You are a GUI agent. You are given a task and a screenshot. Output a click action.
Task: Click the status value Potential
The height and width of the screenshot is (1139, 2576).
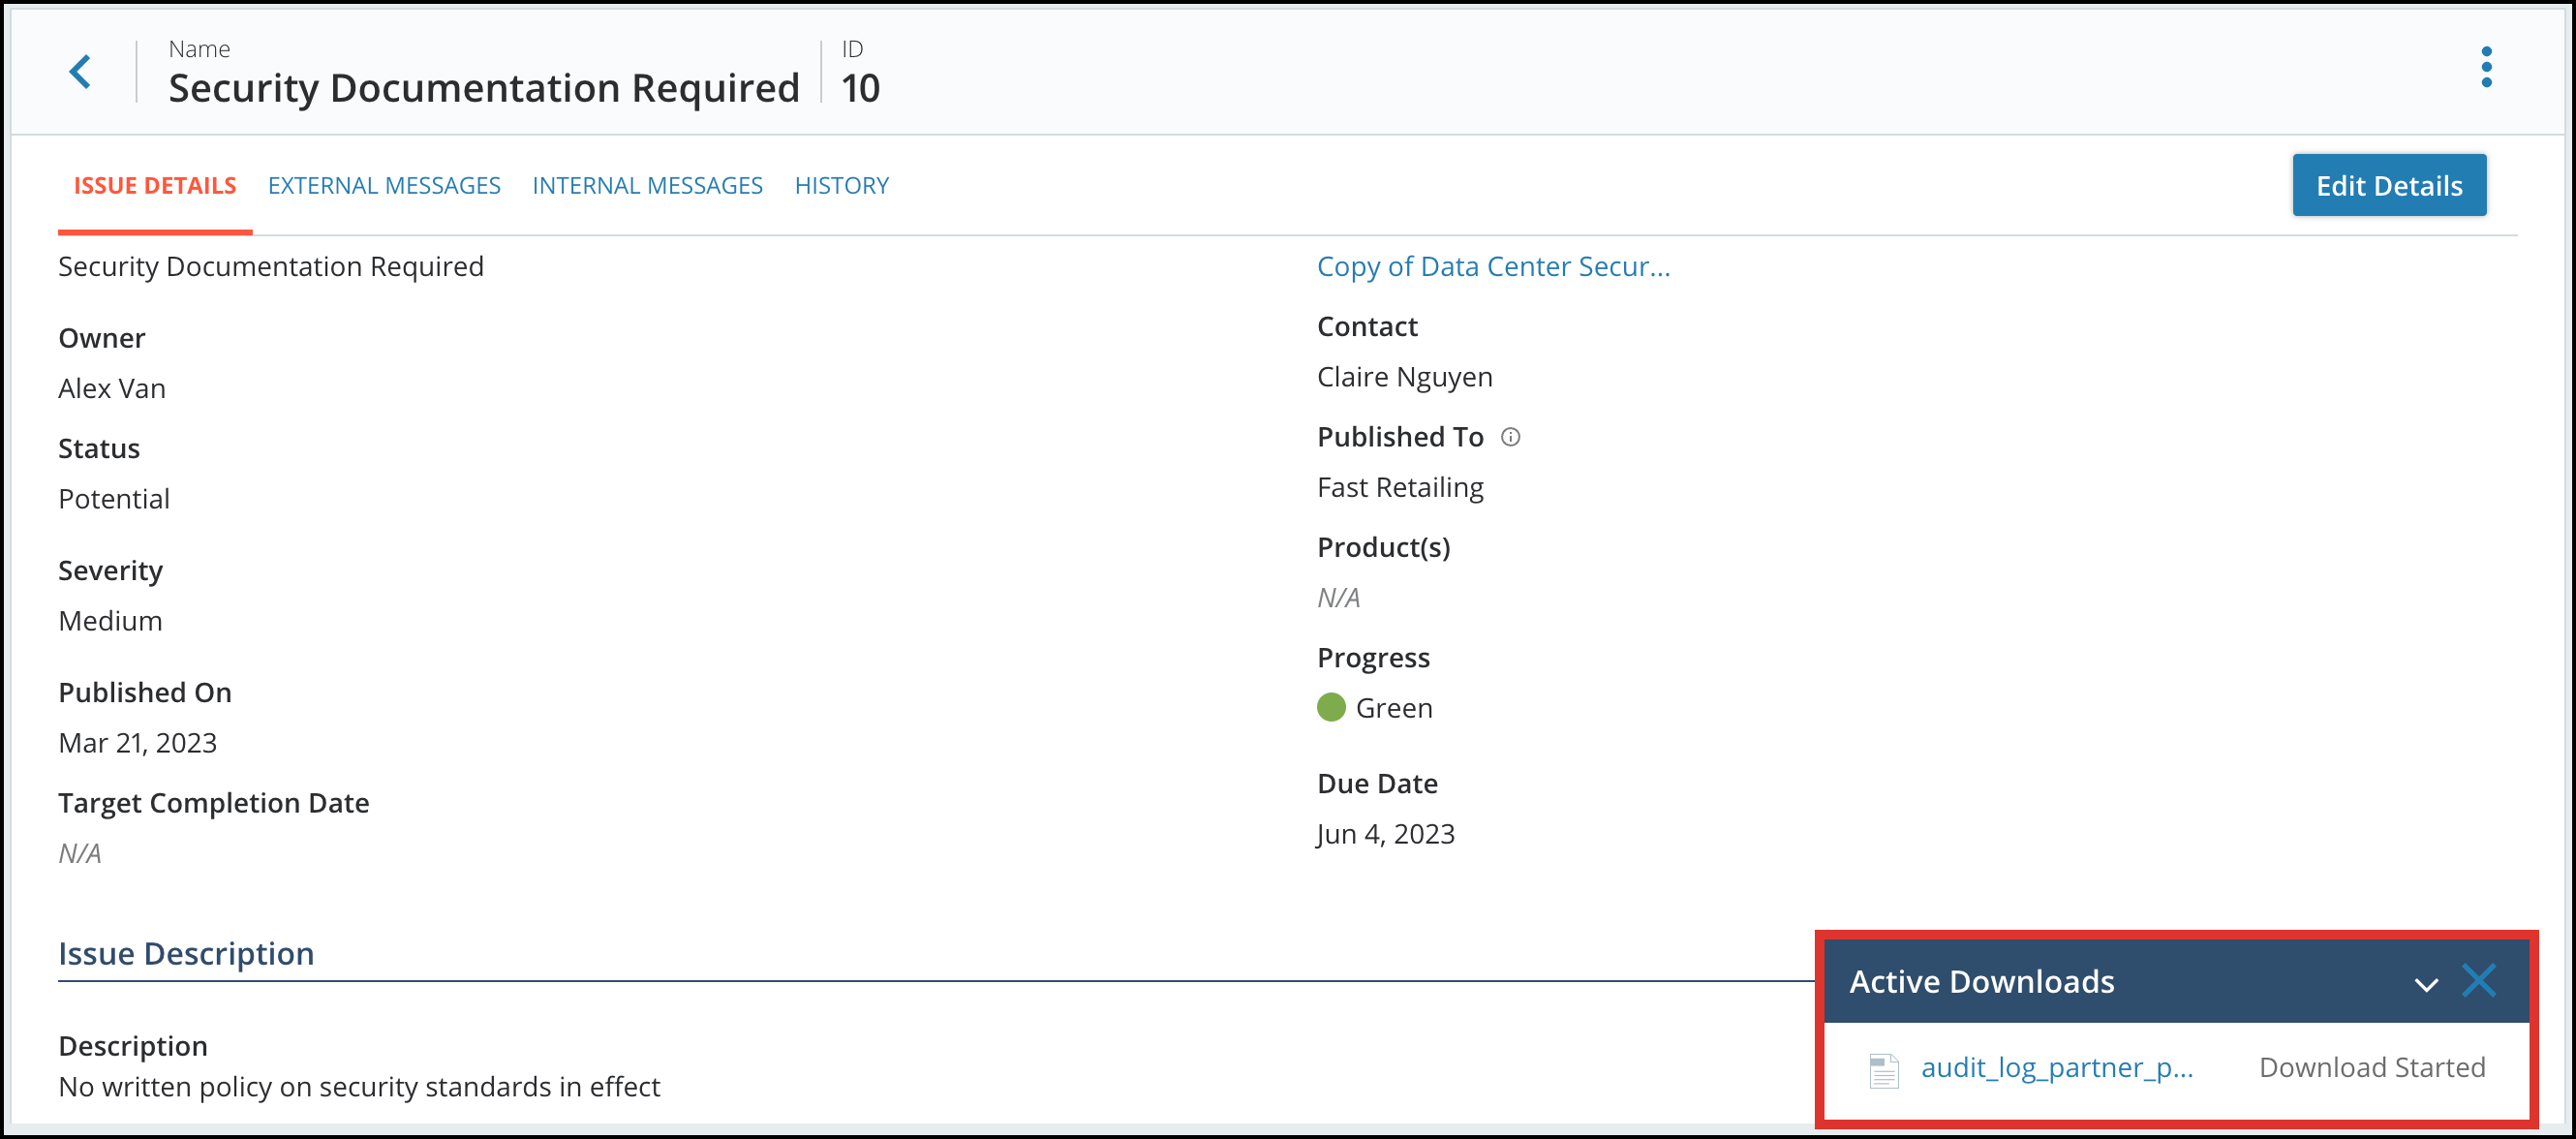[114, 499]
